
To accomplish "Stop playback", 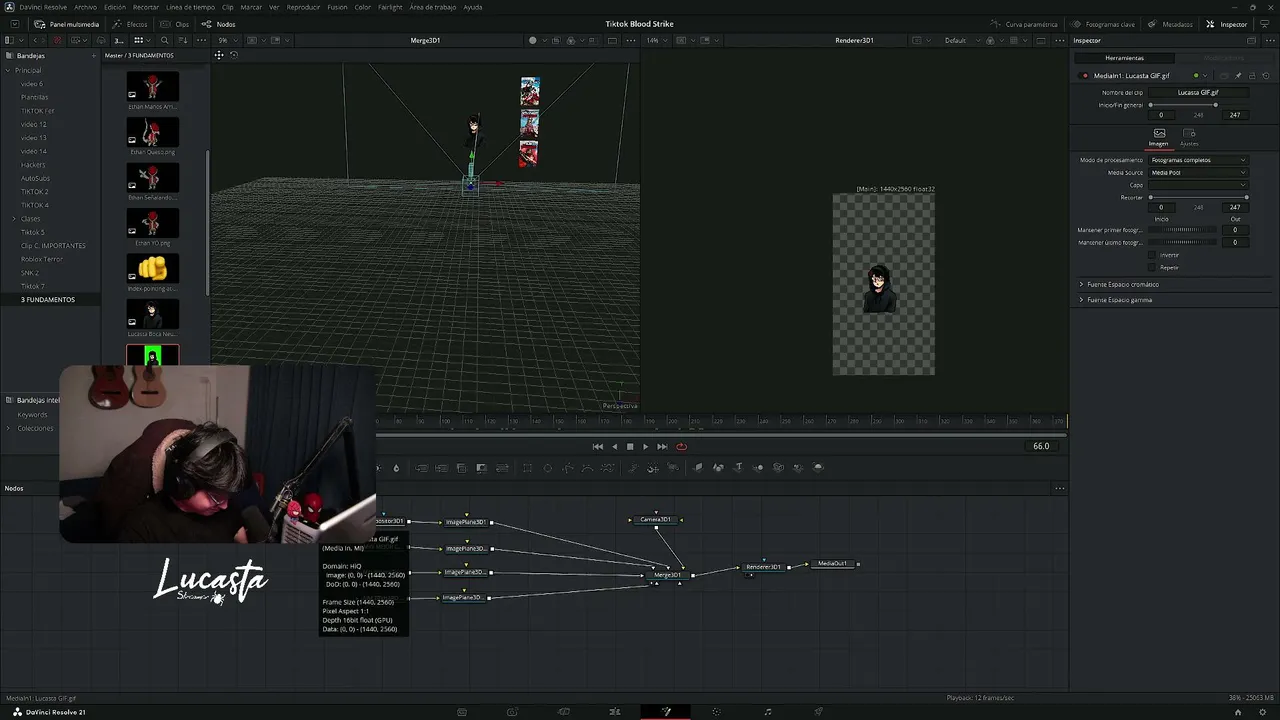I will pyautogui.click(x=630, y=447).
